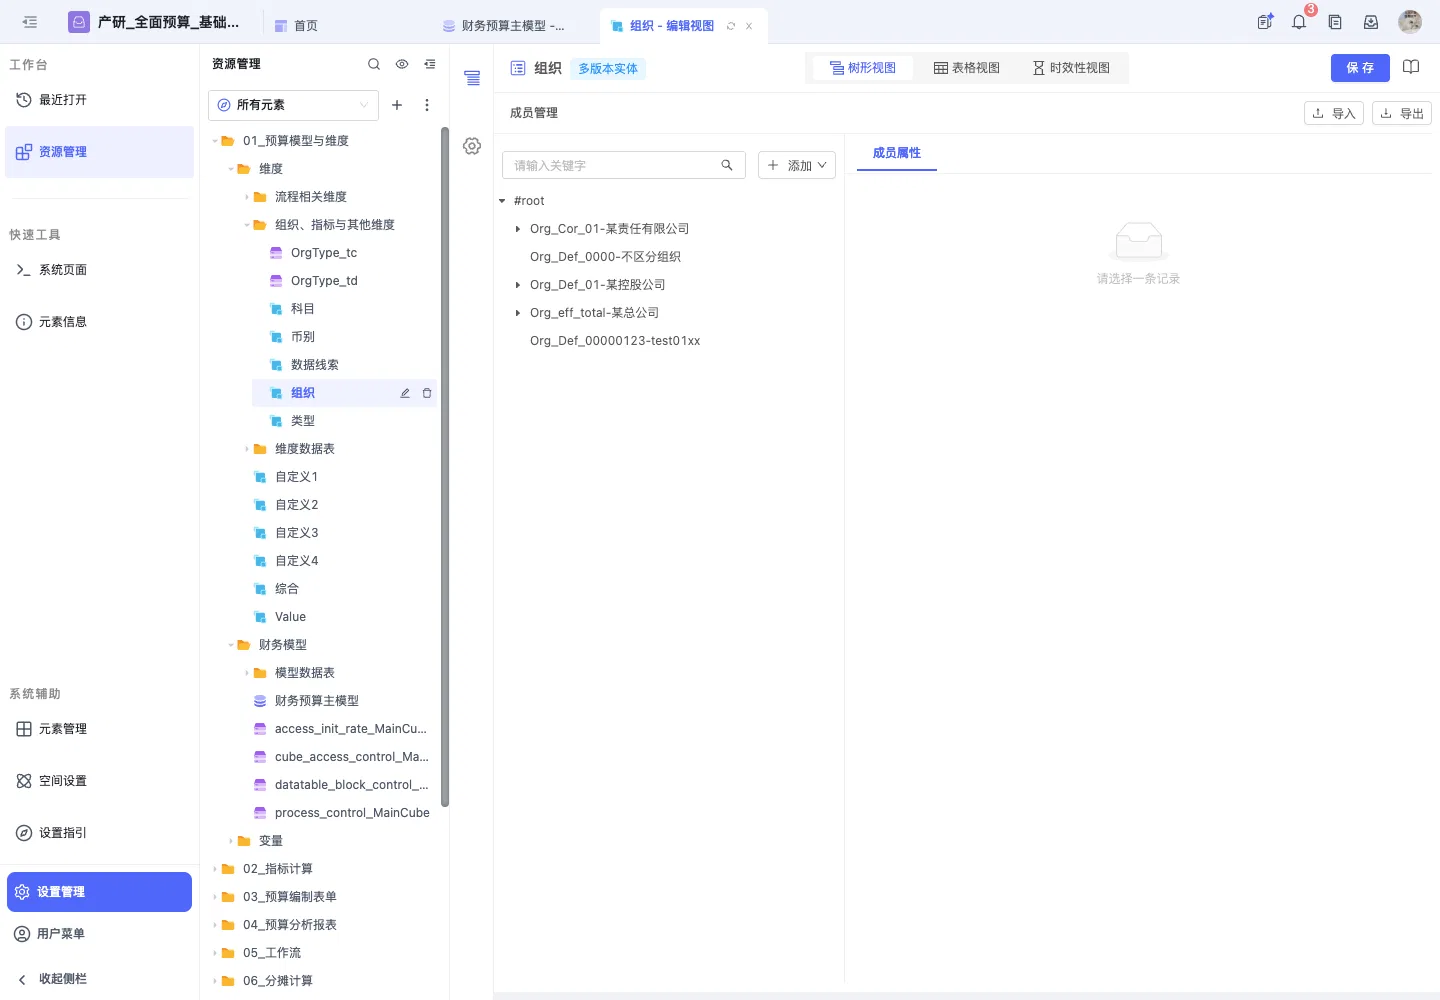The width and height of the screenshot is (1440, 1000).
Task: Select Org_Def_0000-不区分组织 member
Action: click(605, 257)
